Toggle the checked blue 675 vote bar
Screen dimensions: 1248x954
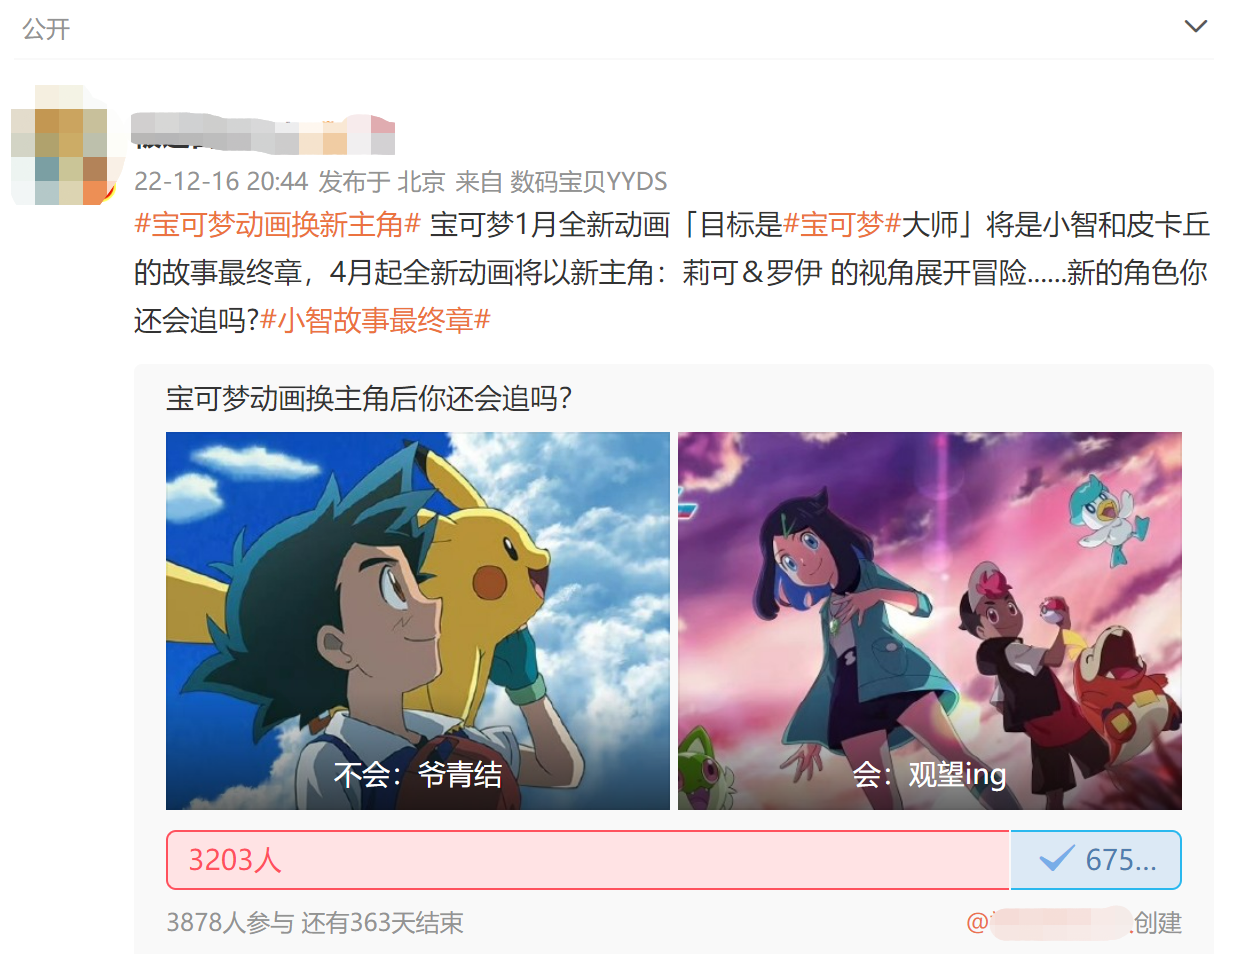(x=1096, y=860)
